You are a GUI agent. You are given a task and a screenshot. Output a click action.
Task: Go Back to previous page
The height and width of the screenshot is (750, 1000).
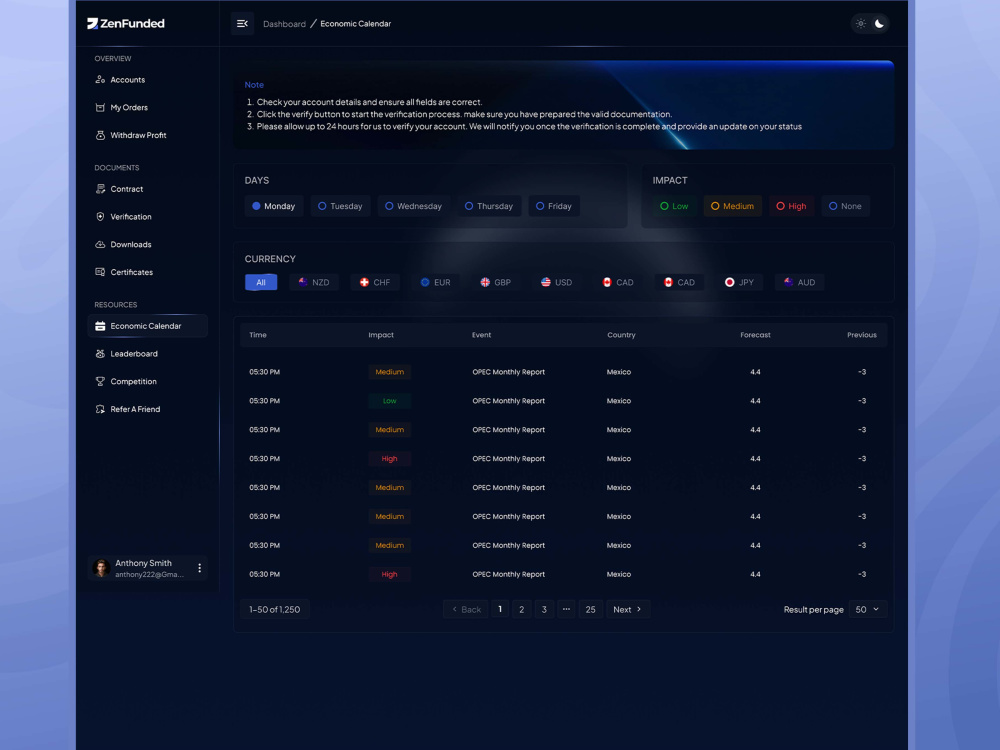coord(466,610)
